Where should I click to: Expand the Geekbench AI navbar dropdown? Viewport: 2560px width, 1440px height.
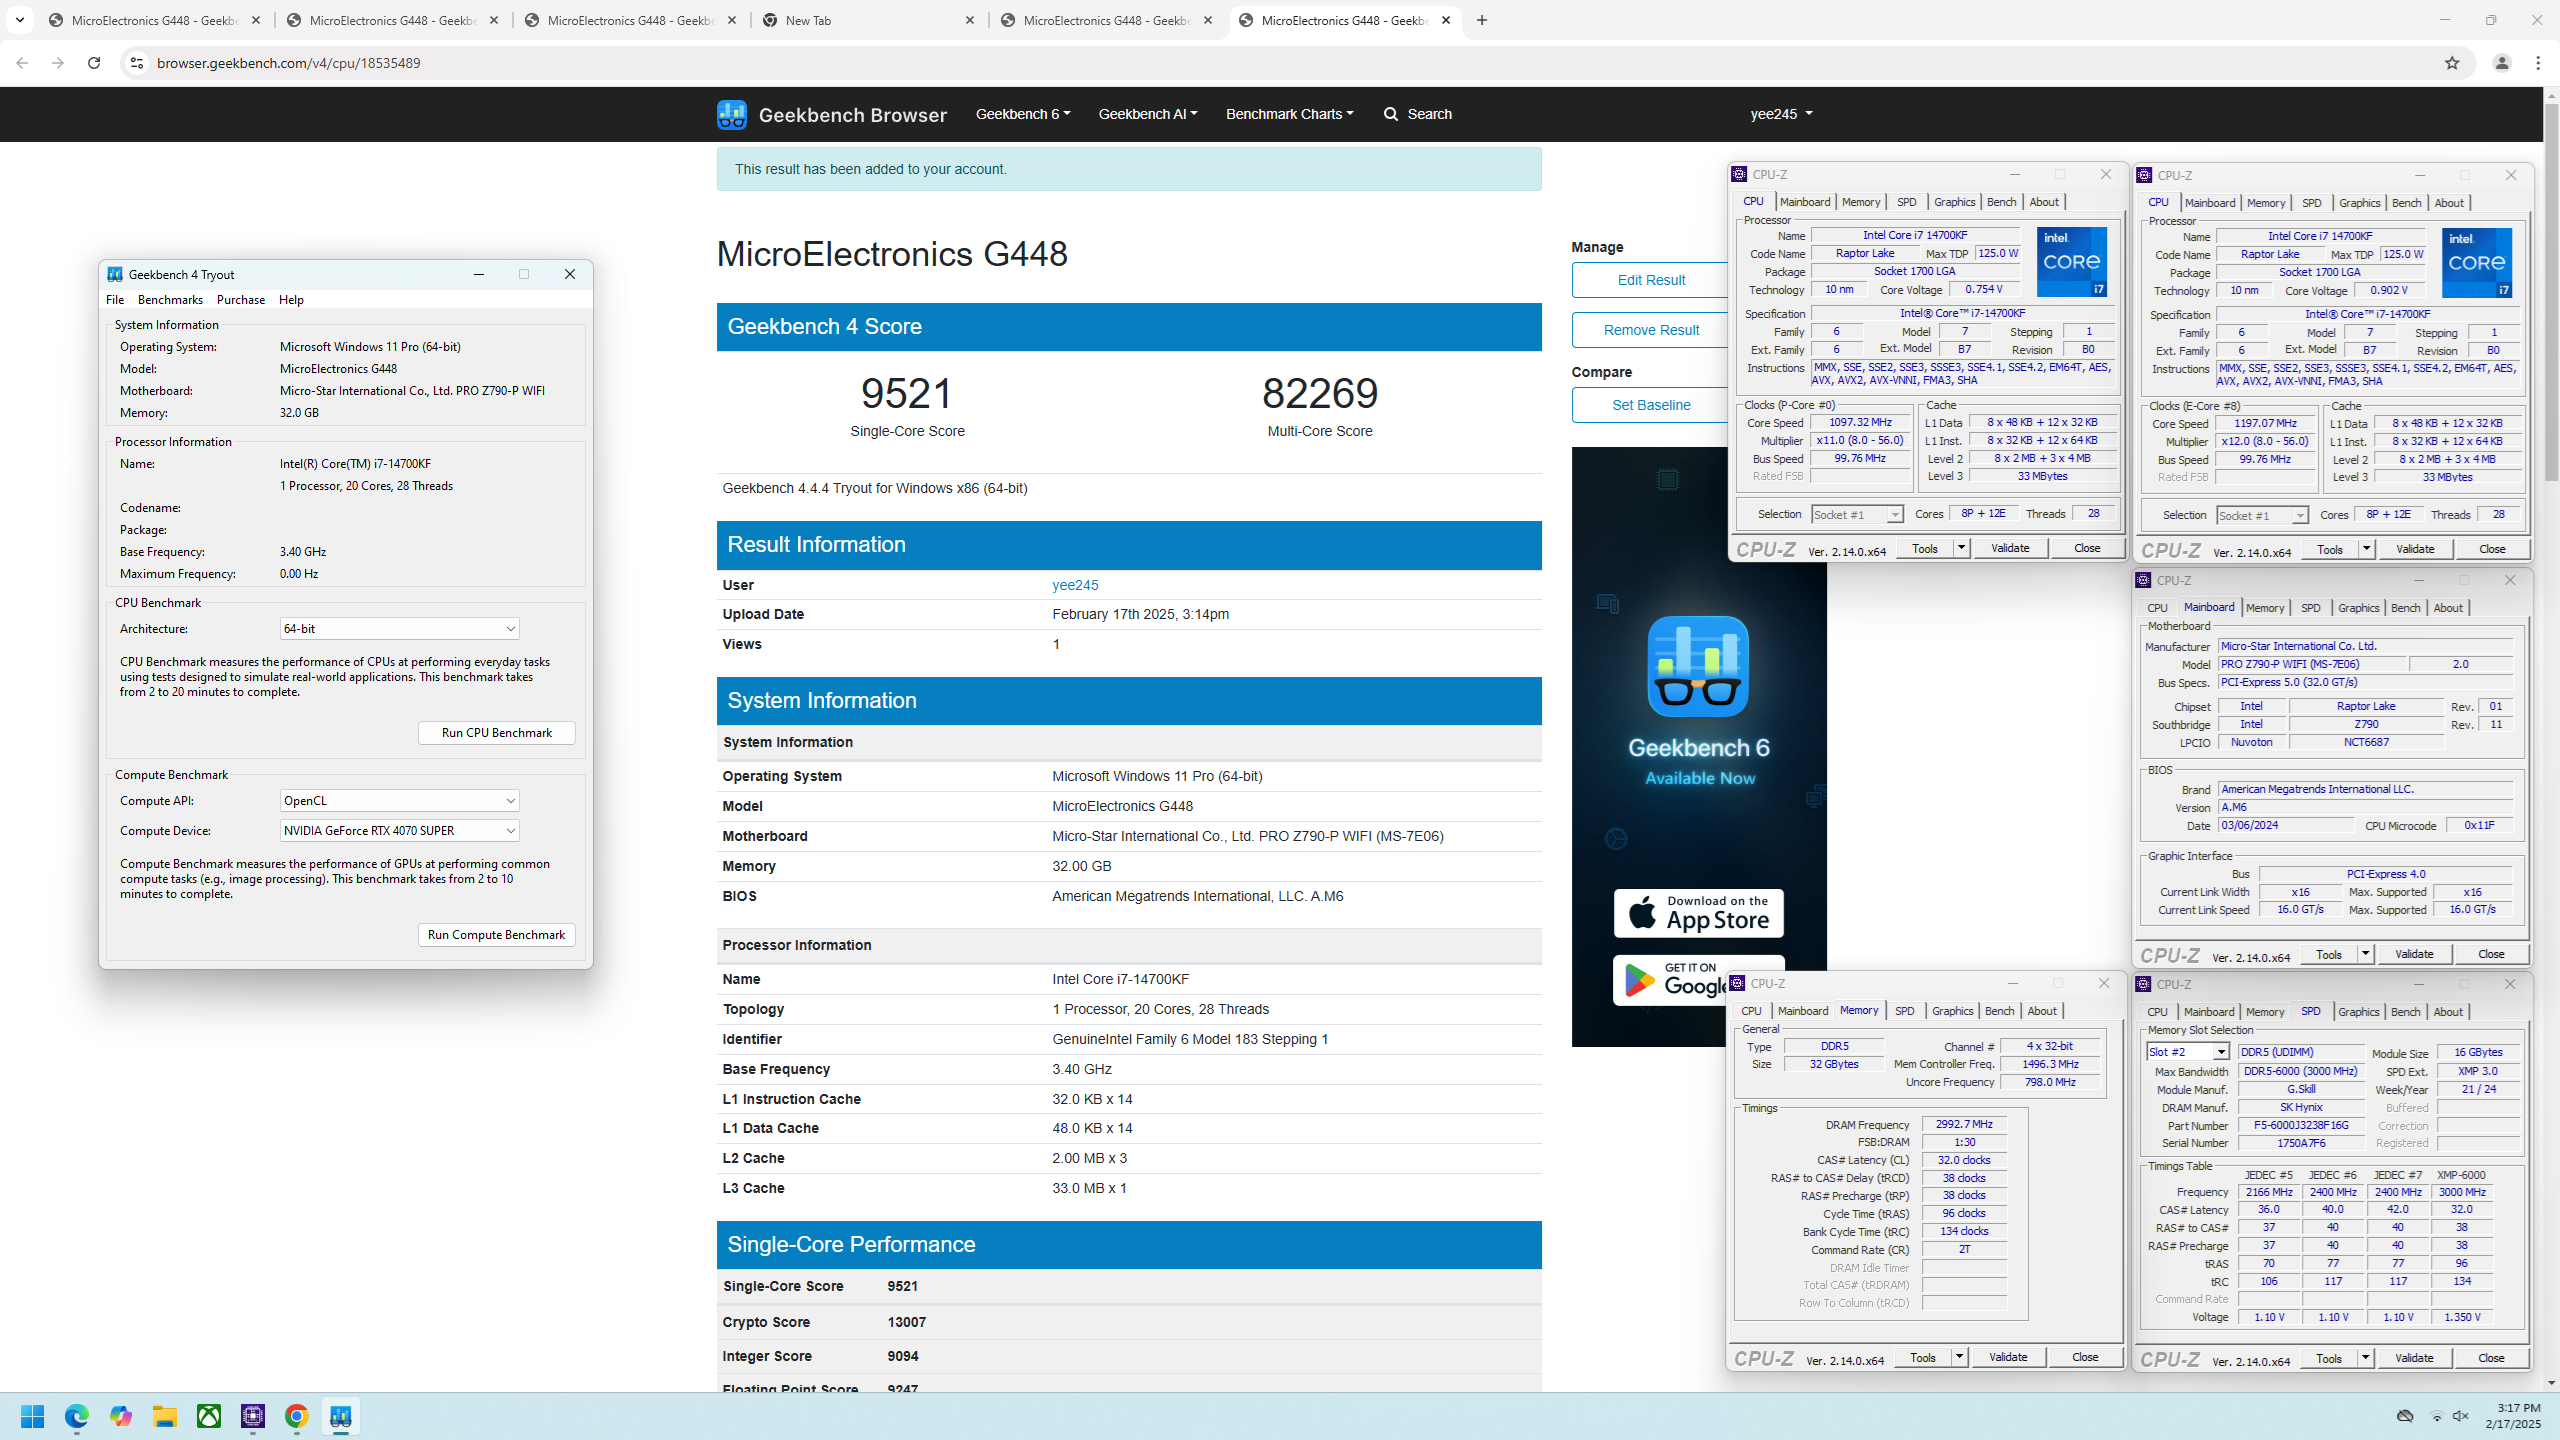(x=1148, y=114)
